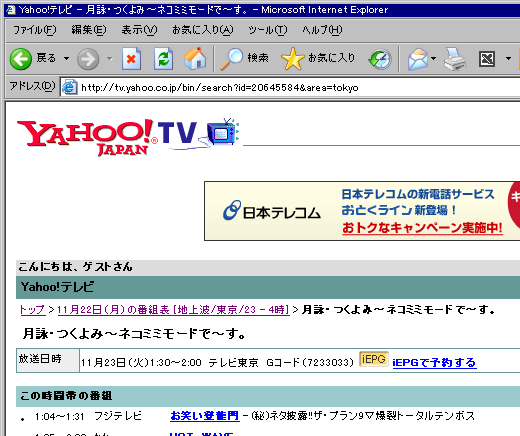Click the この時間帯の番組 section header
Screen dimensions: 520x436
coord(66,396)
